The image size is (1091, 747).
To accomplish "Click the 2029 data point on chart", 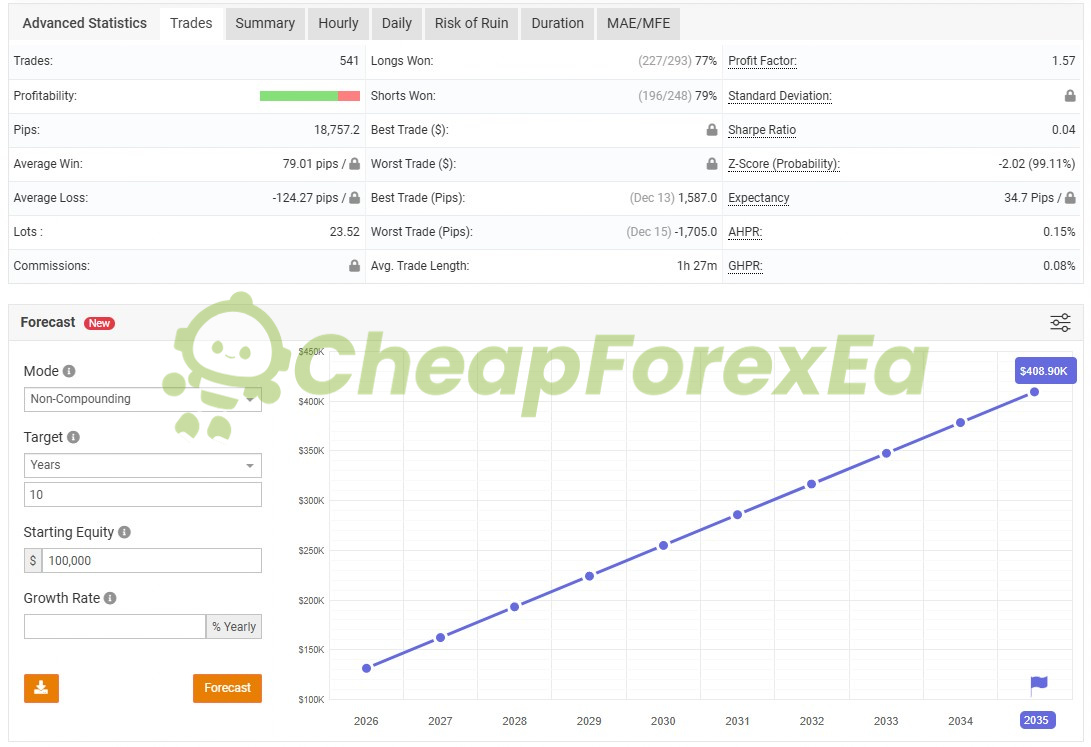I will click(589, 576).
